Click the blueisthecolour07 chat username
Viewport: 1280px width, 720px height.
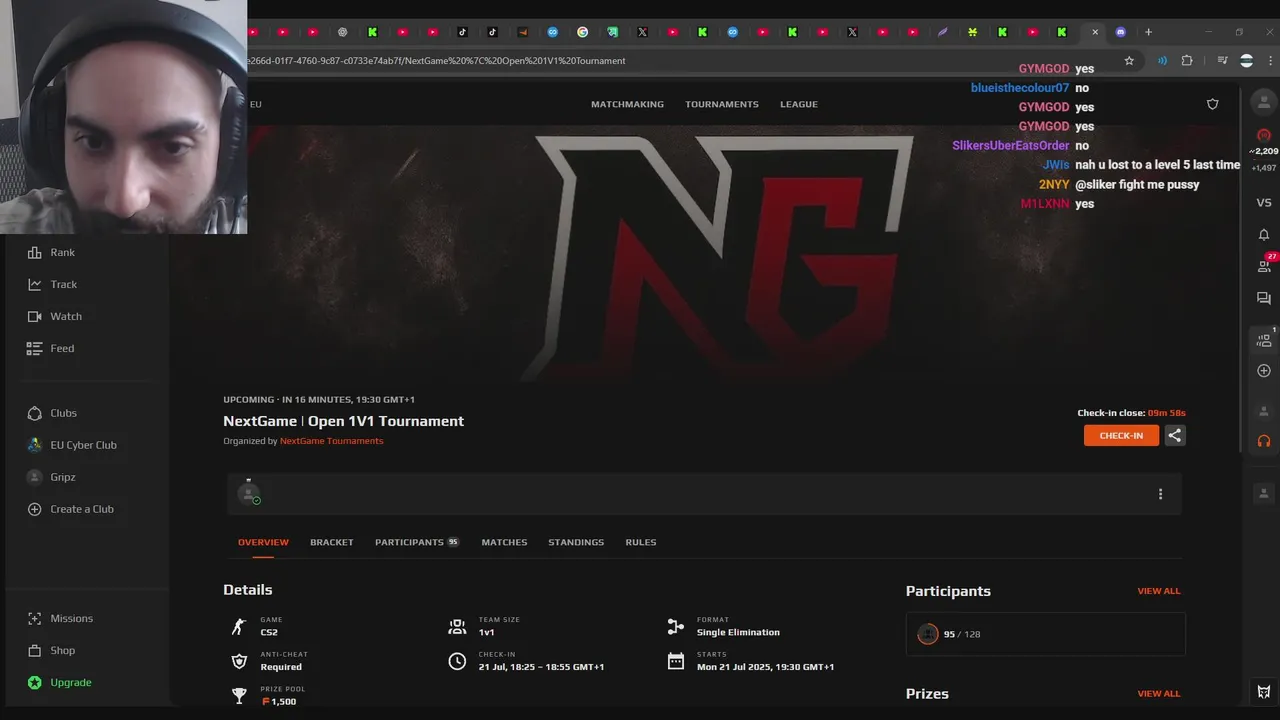(1020, 88)
